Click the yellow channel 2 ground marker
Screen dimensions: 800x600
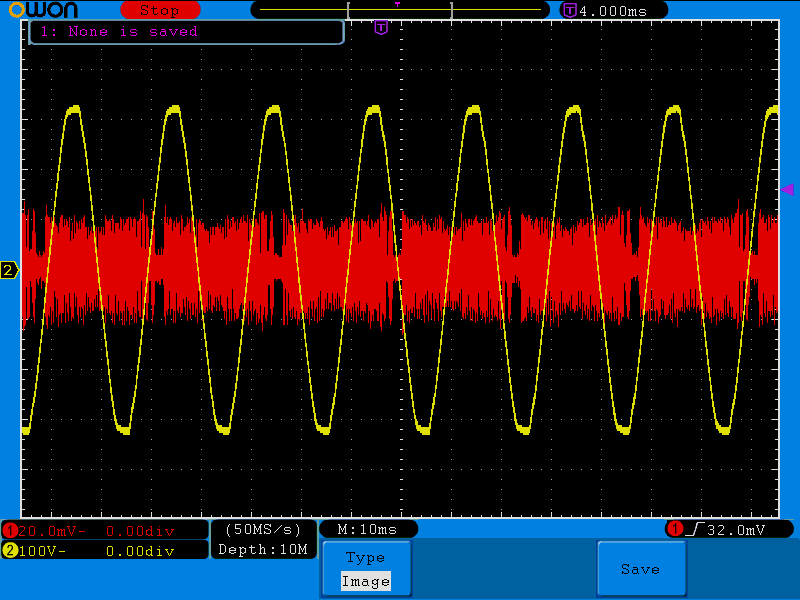click(9, 270)
